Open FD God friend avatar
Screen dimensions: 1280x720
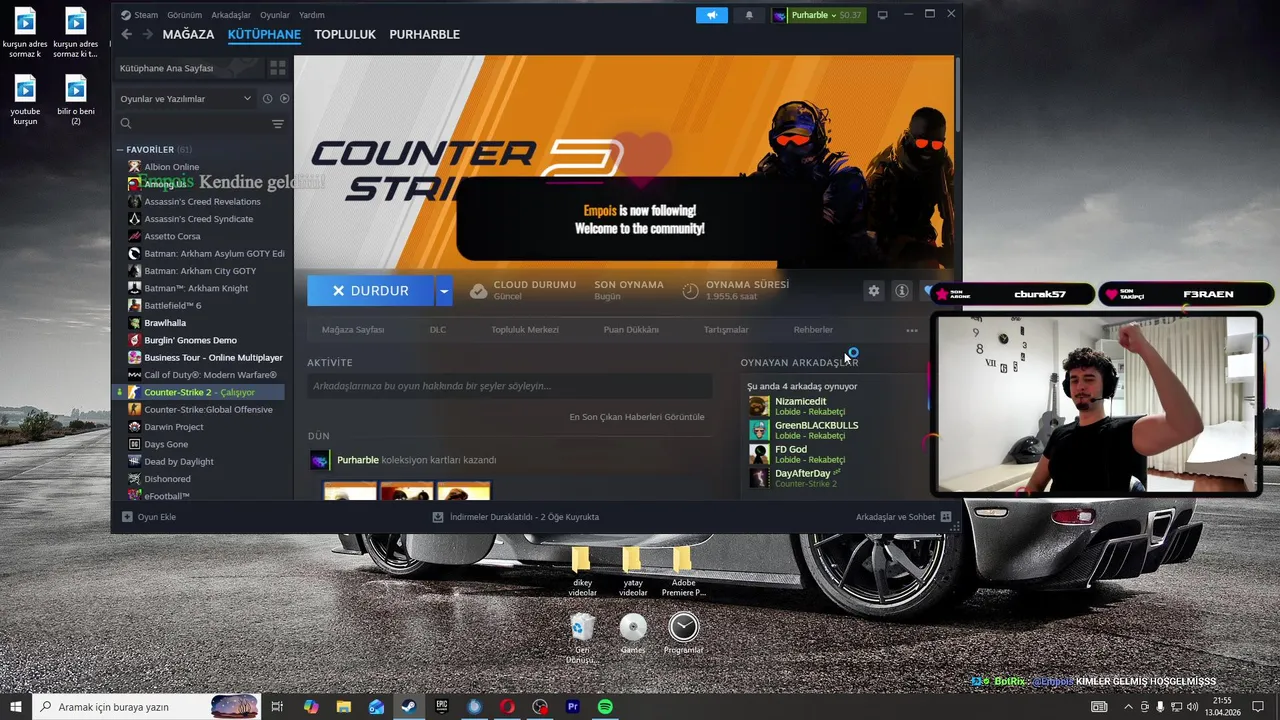[x=759, y=454]
